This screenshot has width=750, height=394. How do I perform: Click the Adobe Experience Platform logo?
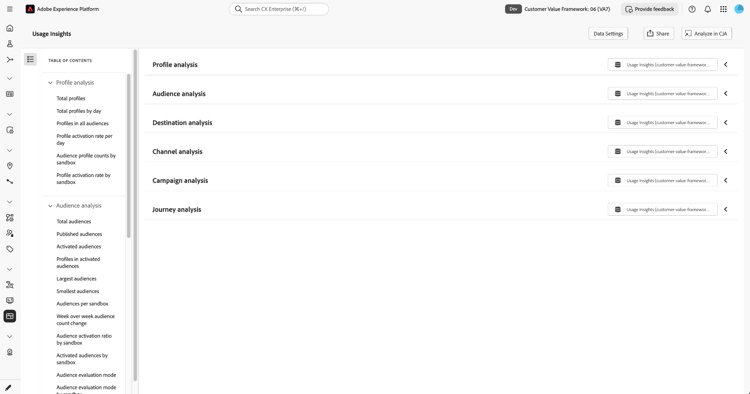(30, 9)
